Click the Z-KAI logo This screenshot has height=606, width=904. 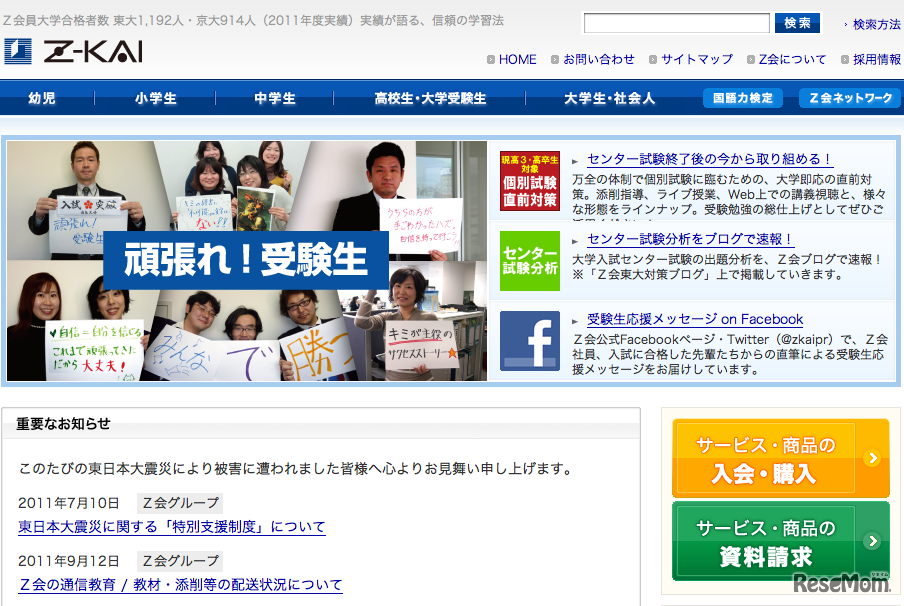coord(73,51)
